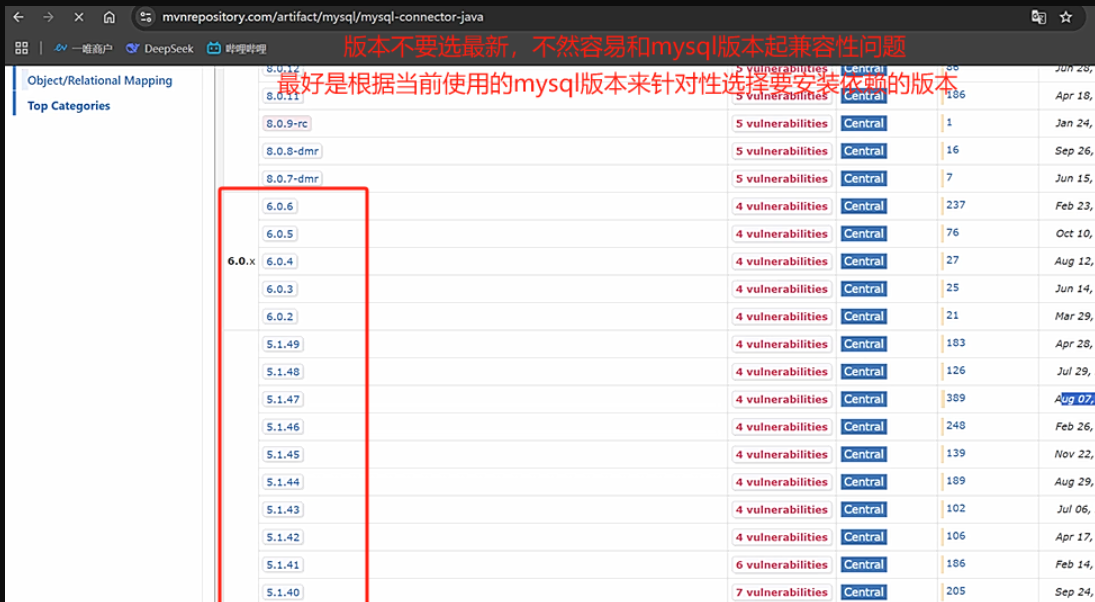Image resolution: width=1095 pixels, height=602 pixels.
Task: Open Object/Relational Mapping category link
Action: [x=99, y=80]
